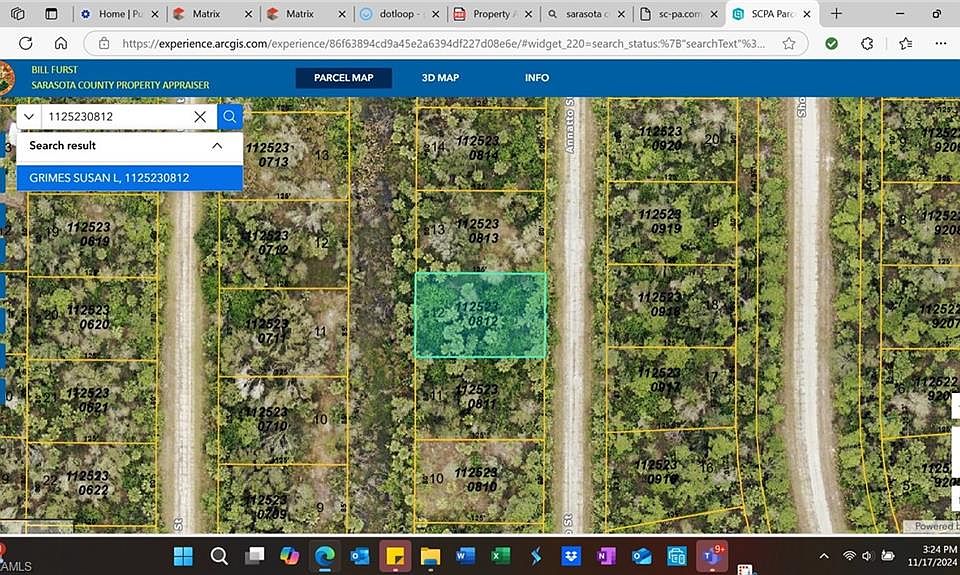Switch to the Home browser tab
Image resolution: width=960 pixels, height=575 pixels.
pyautogui.click(x=119, y=13)
